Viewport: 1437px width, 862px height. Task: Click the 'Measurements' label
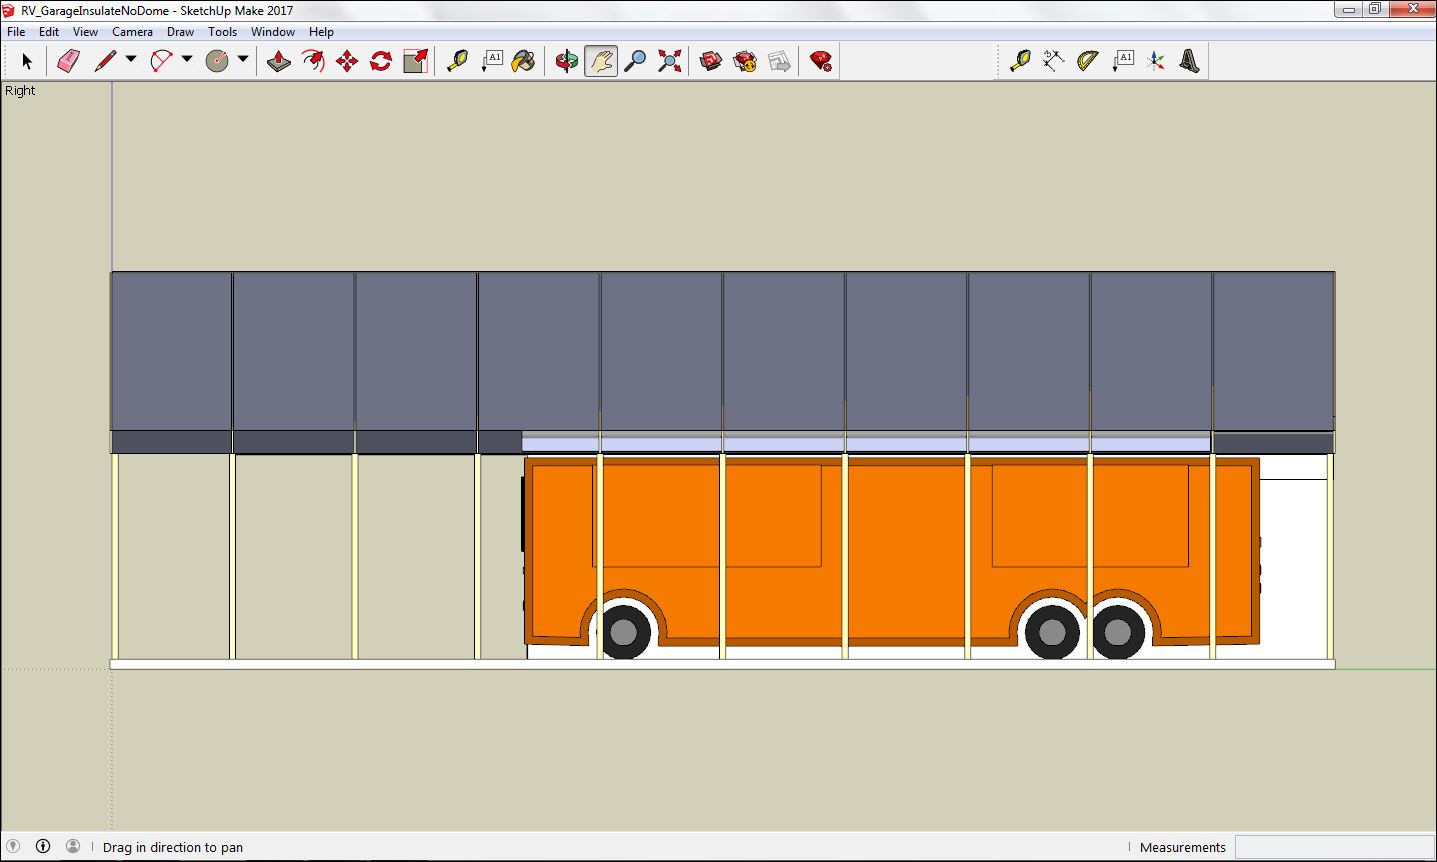[1182, 847]
